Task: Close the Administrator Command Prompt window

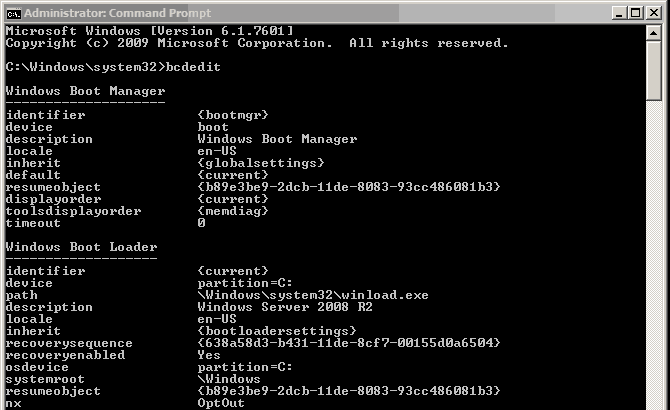Action: coord(654,13)
